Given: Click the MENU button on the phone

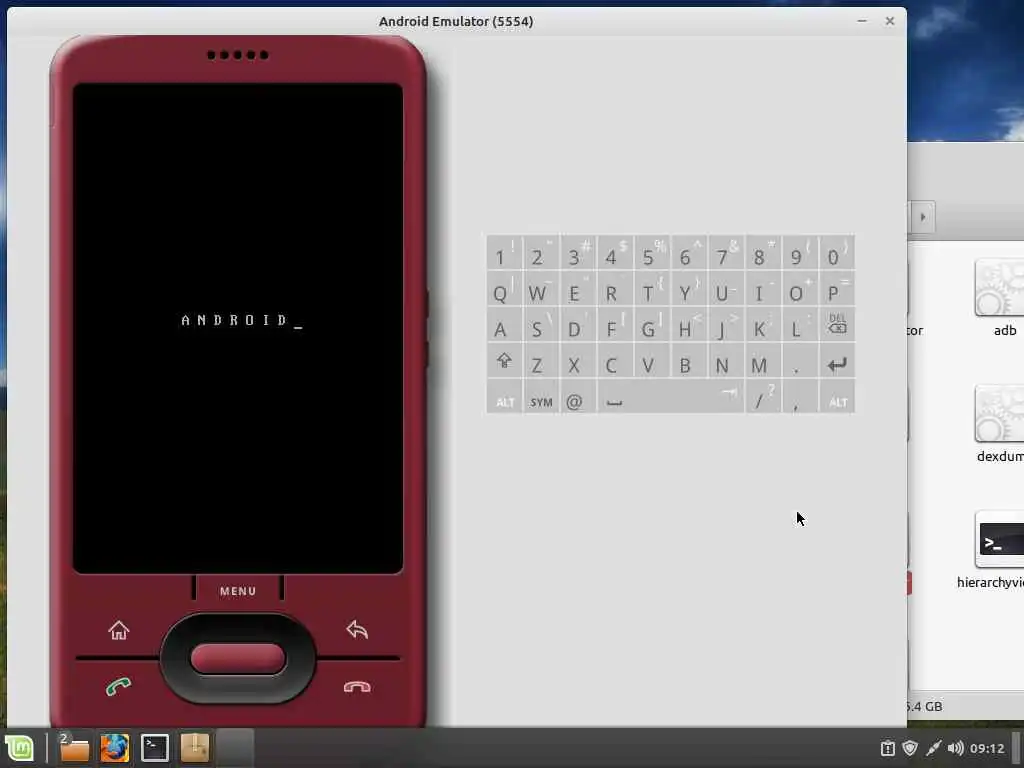Looking at the screenshot, I should 238,590.
